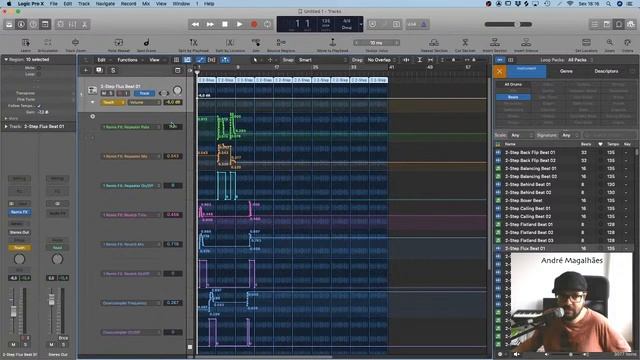The image size is (640, 360).
Task: Open the Apple Loops Descriptors tab
Action: 606,71
